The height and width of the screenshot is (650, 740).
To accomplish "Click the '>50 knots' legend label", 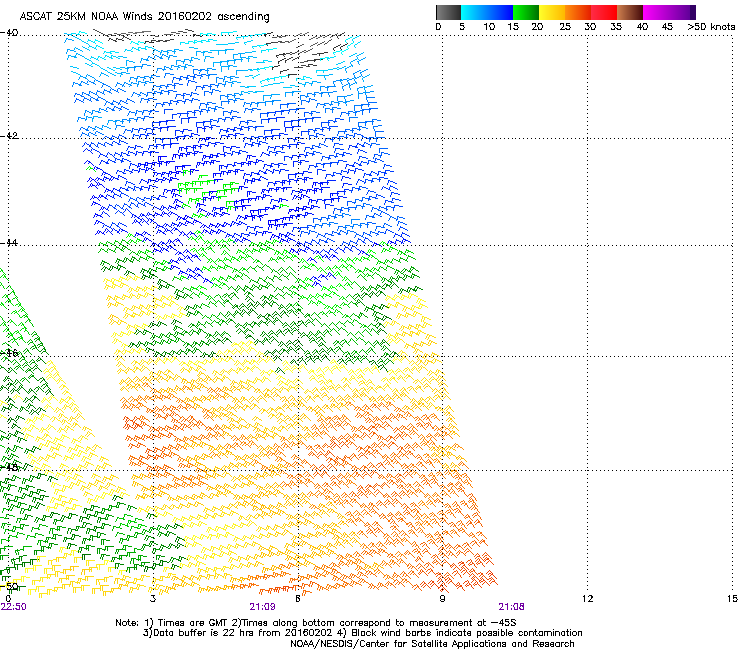I will 711,27.
